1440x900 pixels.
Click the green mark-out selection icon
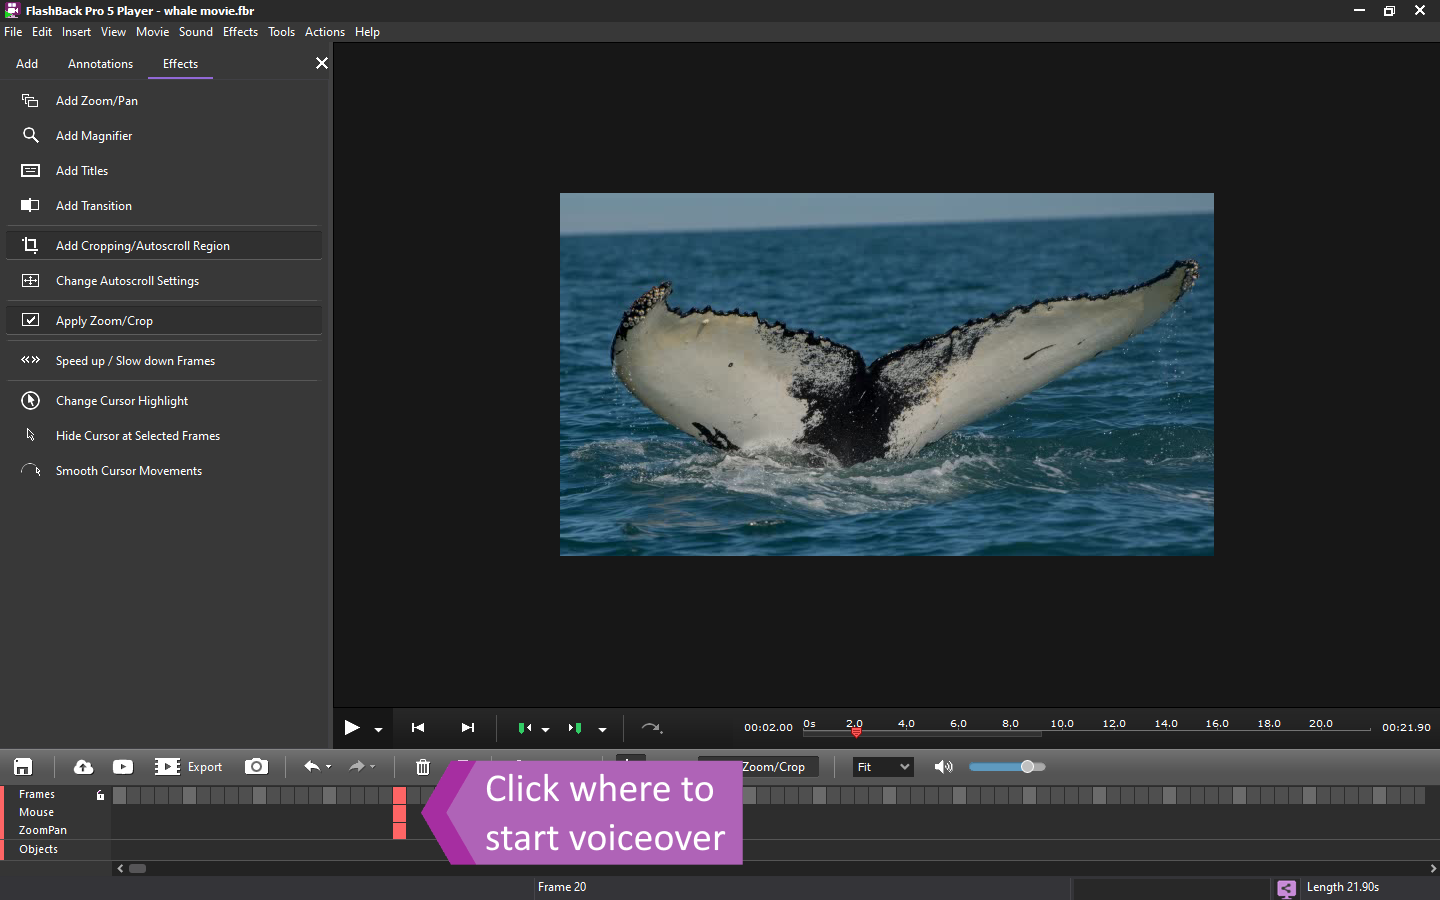(x=575, y=728)
